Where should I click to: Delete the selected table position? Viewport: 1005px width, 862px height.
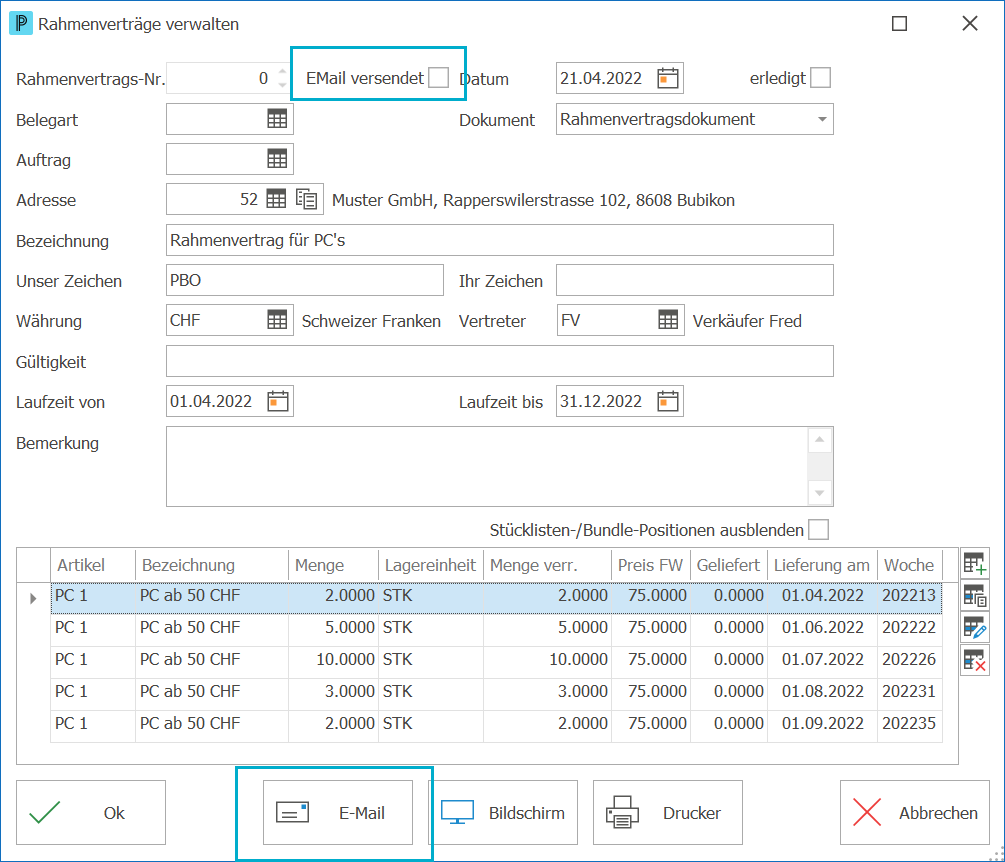(974, 659)
